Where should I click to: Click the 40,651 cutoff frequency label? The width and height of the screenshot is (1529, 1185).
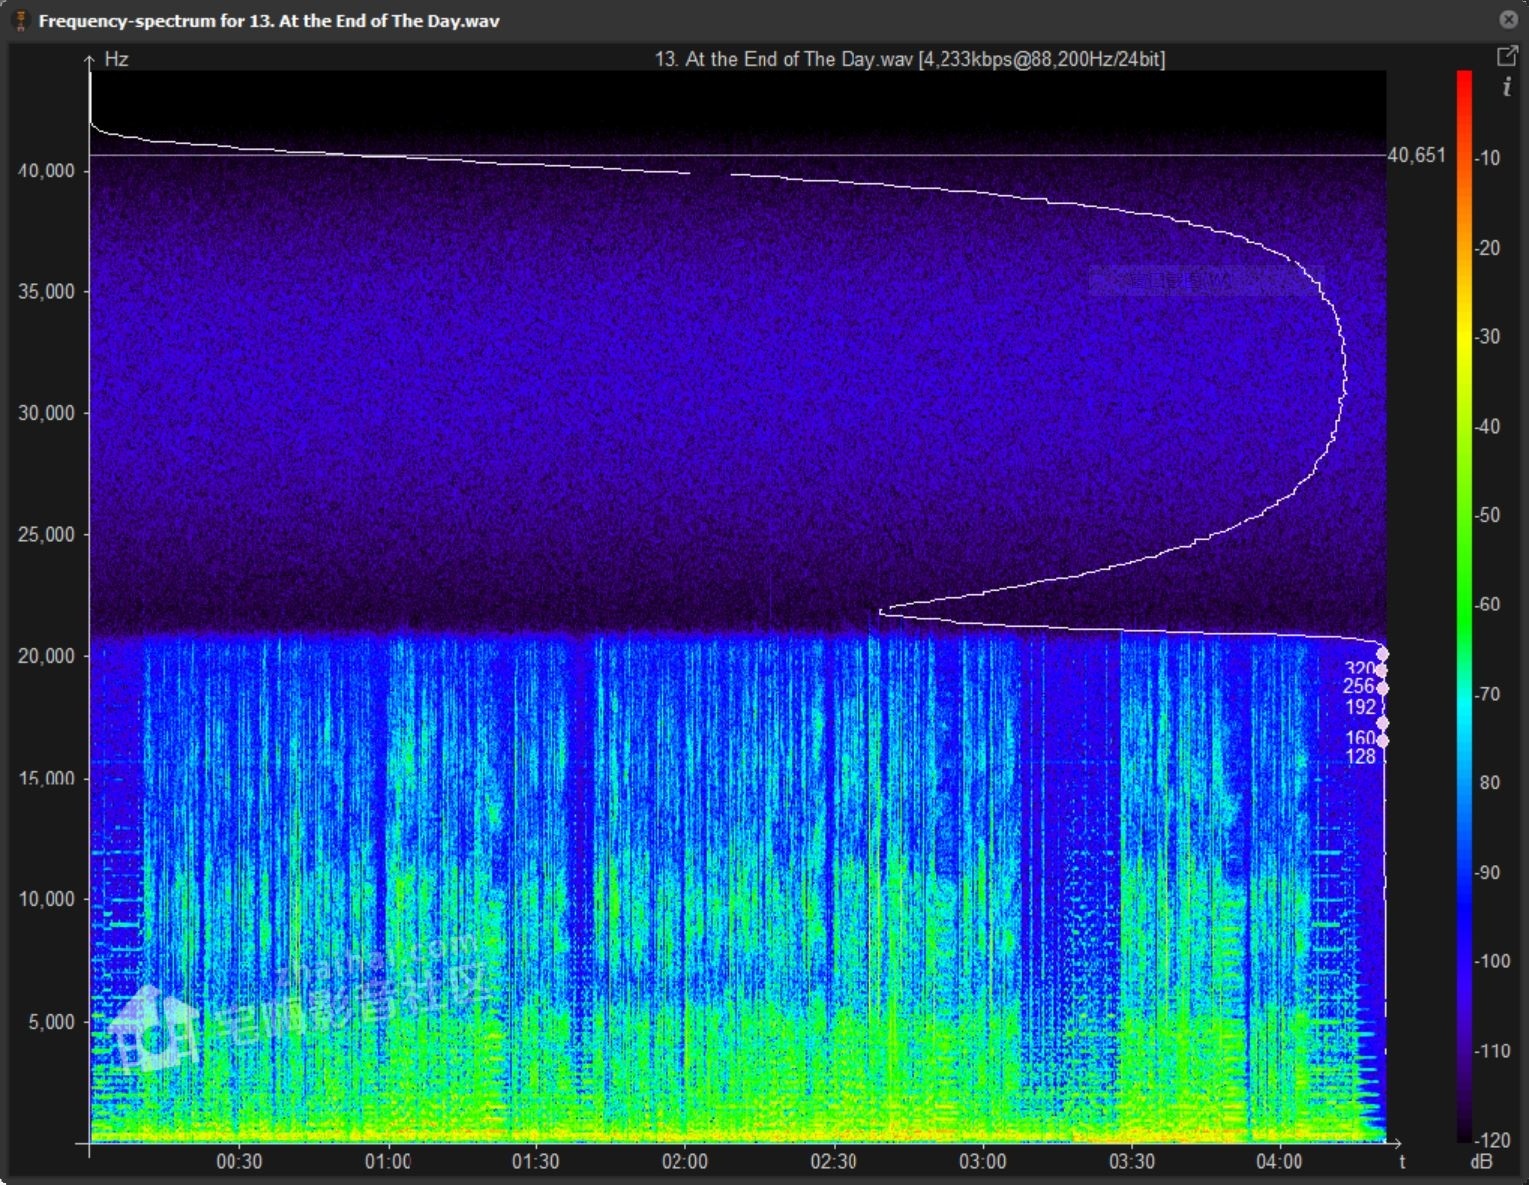click(x=1417, y=155)
